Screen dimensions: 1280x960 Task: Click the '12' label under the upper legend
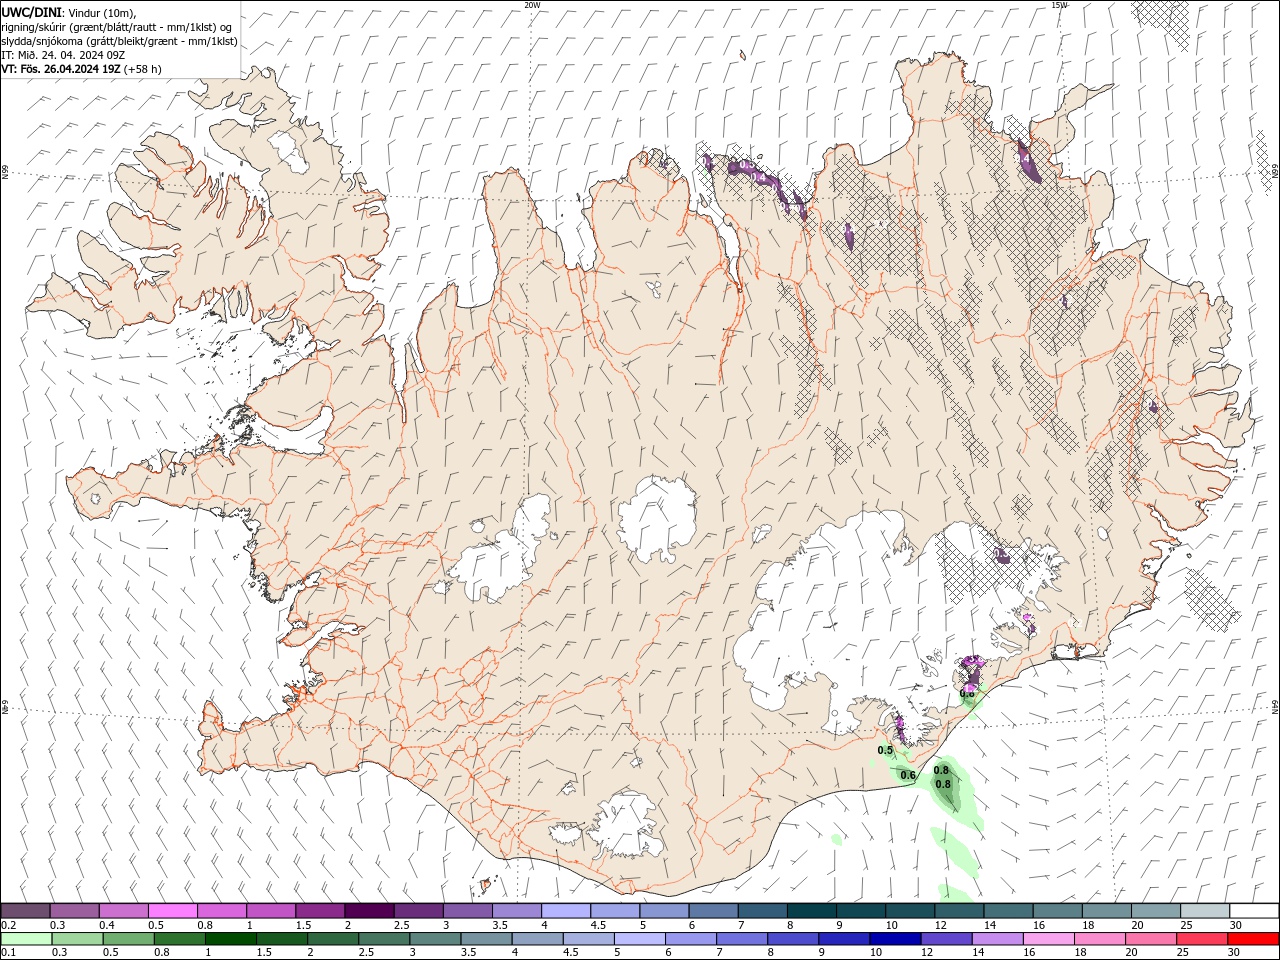tap(943, 925)
